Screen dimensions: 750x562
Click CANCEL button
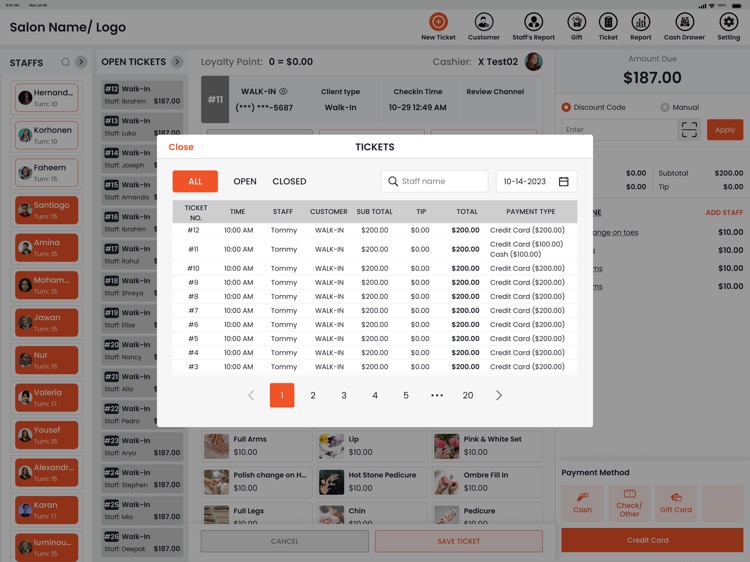(285, 541)
